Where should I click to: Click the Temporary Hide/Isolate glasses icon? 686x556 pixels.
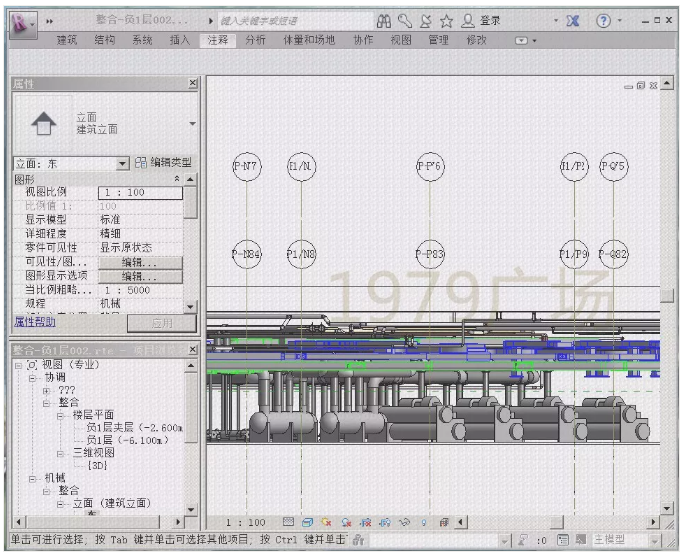tap(405, 522)
